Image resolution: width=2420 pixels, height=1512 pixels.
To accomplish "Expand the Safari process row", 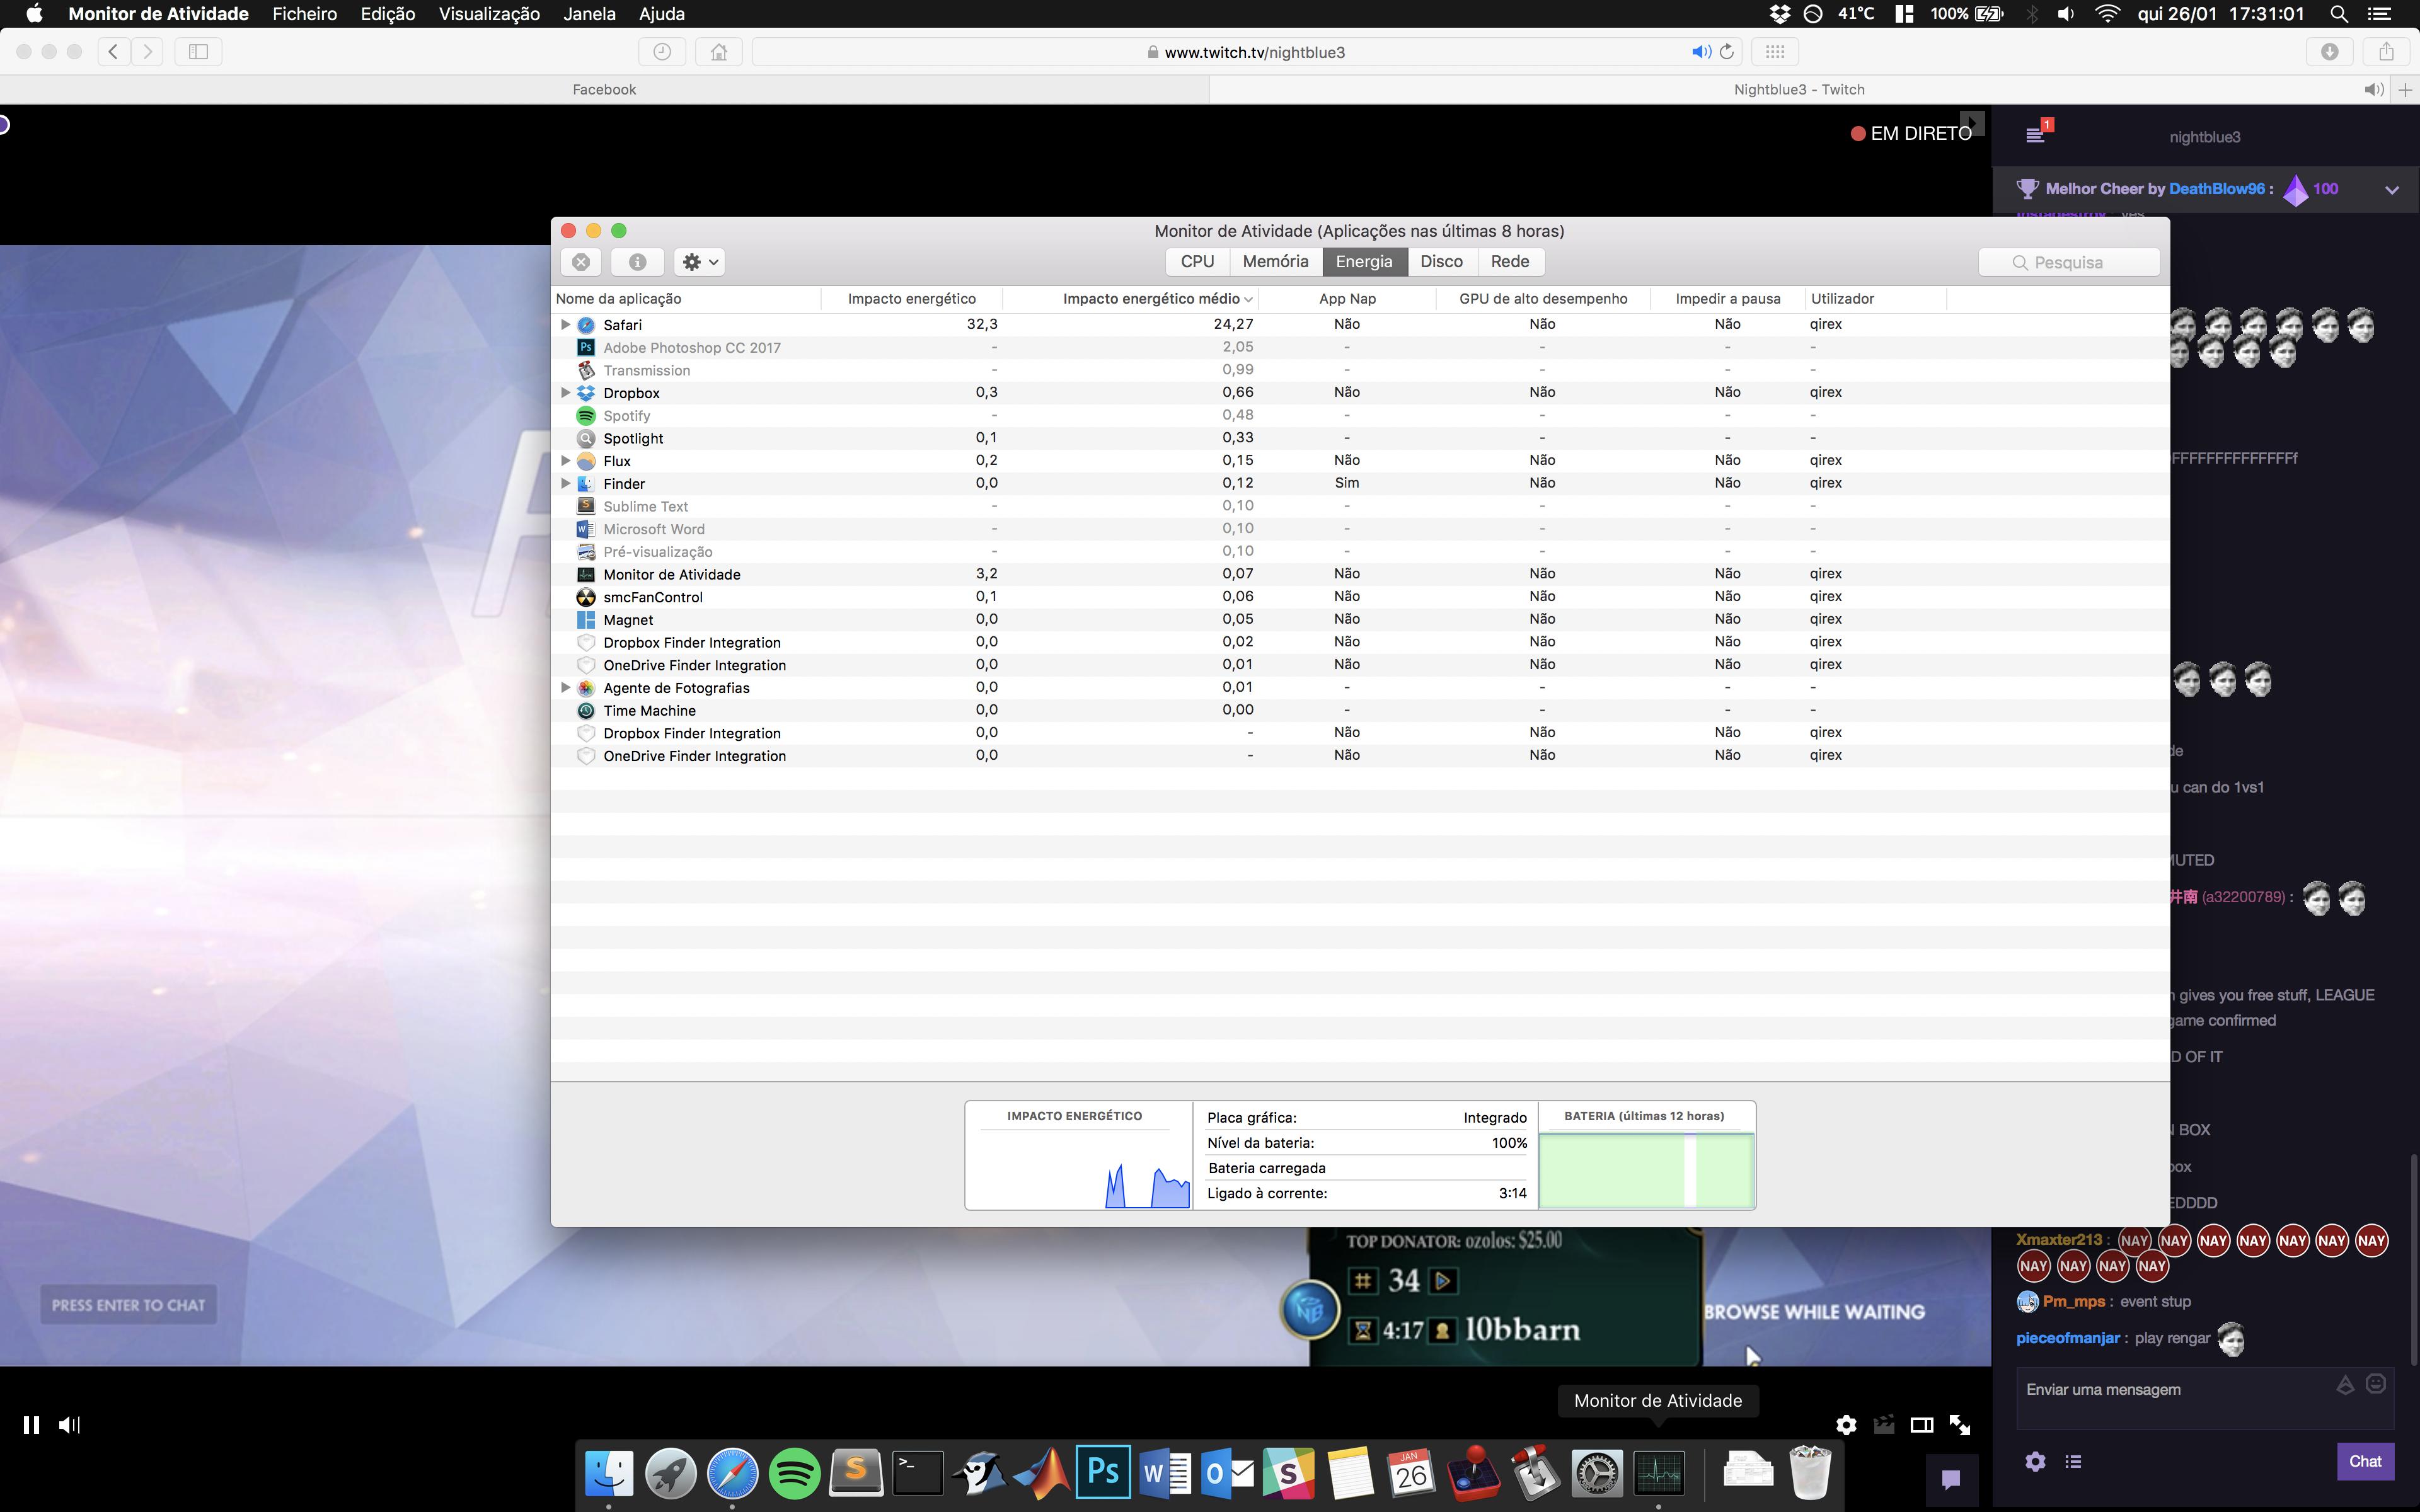I will (565, 324).
